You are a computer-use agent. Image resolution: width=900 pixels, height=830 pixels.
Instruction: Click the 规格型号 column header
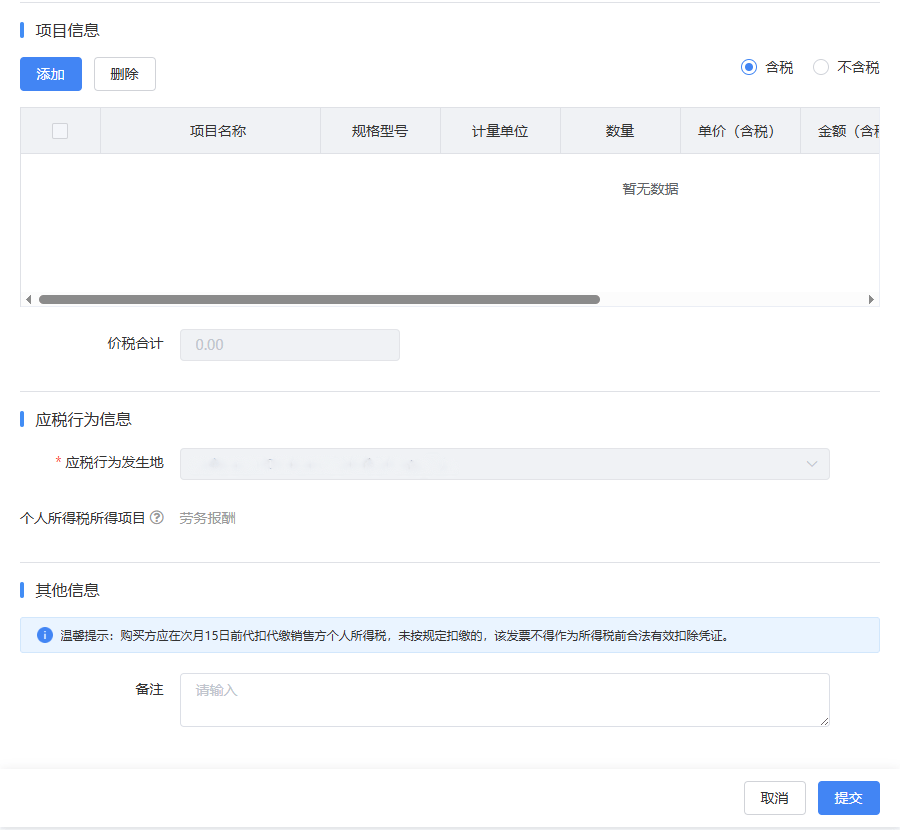pos(380,131)
